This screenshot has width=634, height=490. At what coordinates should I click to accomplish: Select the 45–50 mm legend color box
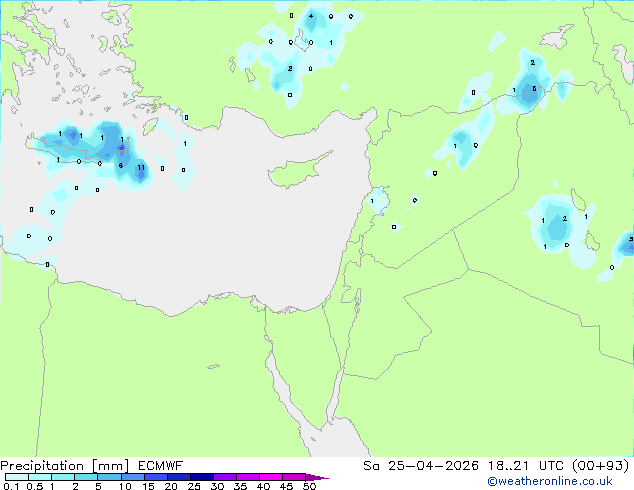click(x=294, y=477)
